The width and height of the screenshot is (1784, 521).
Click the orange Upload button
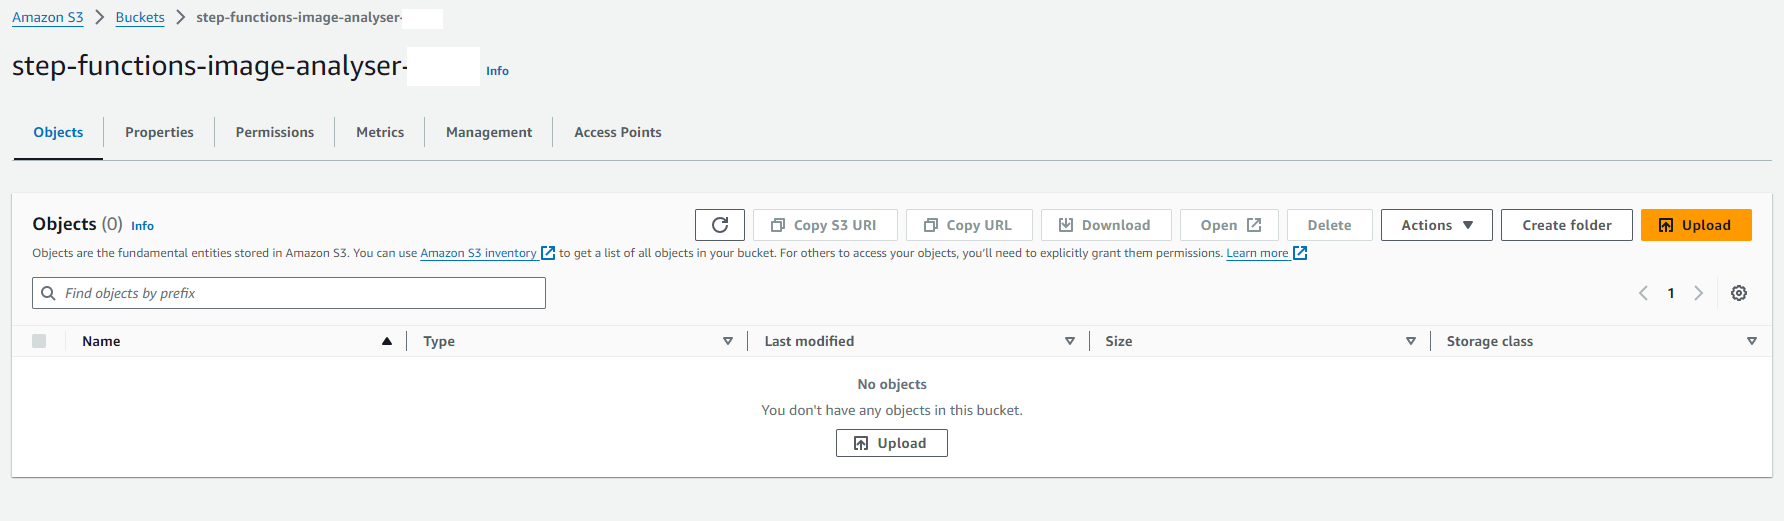click(x=1696, y=225)
